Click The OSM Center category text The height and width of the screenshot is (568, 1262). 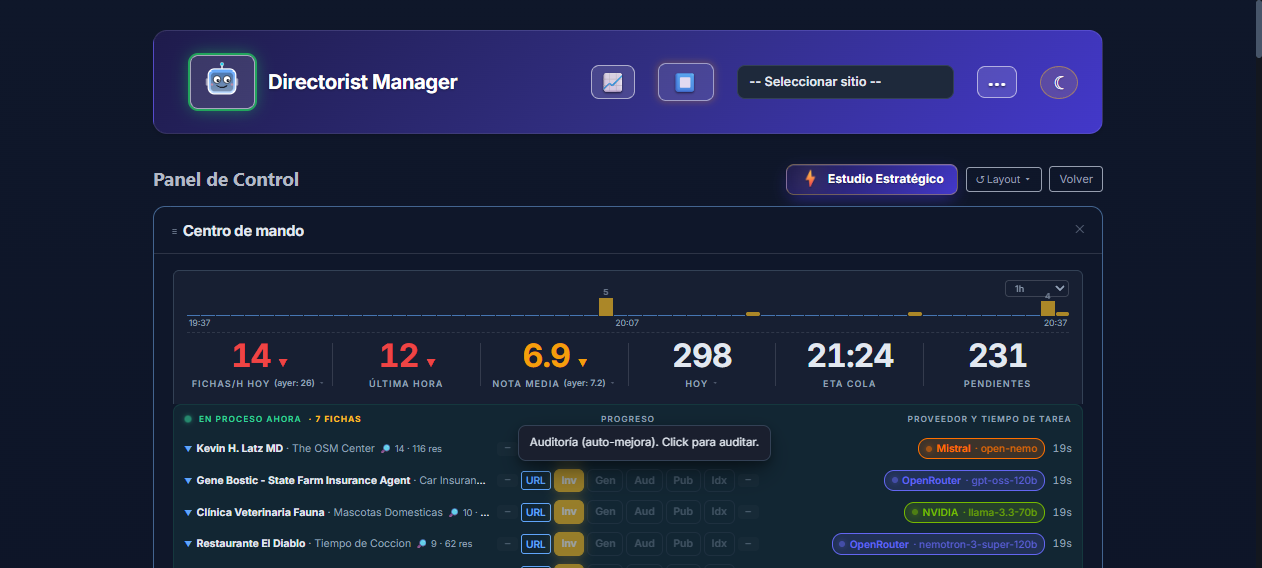pos(333,449)
